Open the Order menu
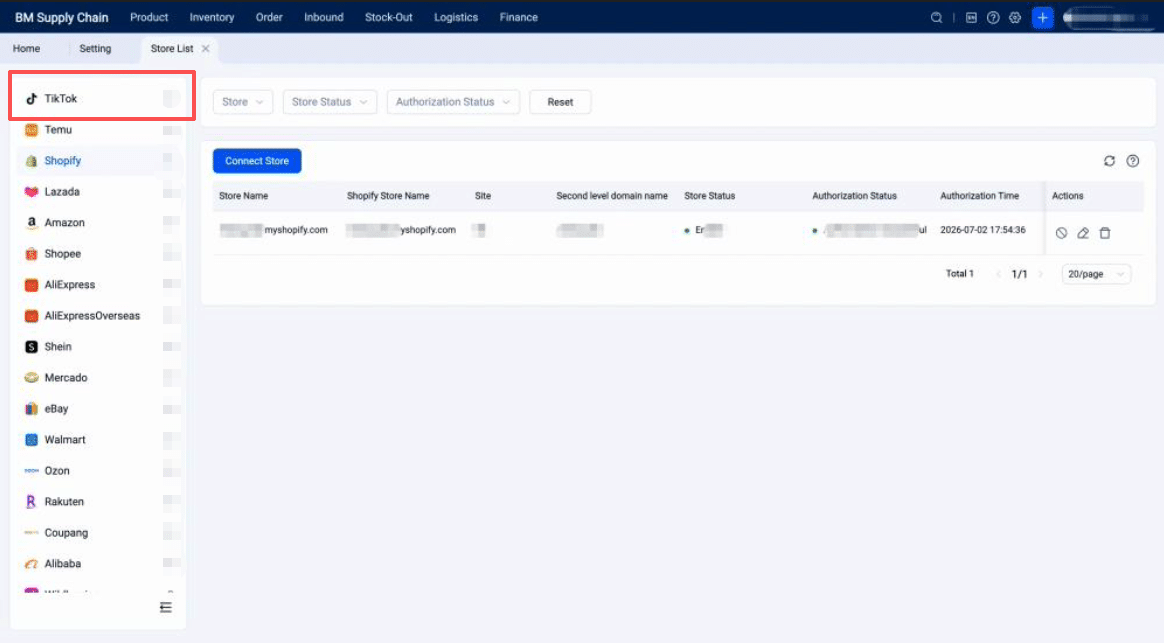 coord(269,17)
